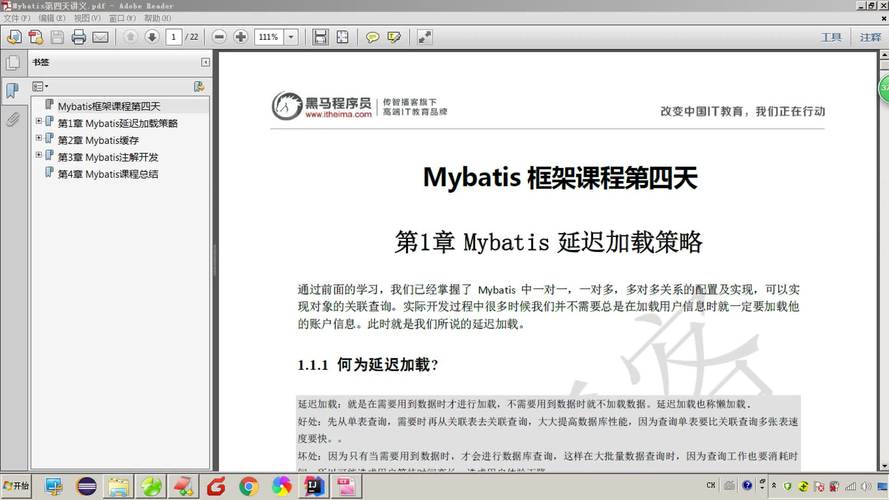Open the attachments paperclip panel
Viewport: 889px width, 500px height.
13,119
